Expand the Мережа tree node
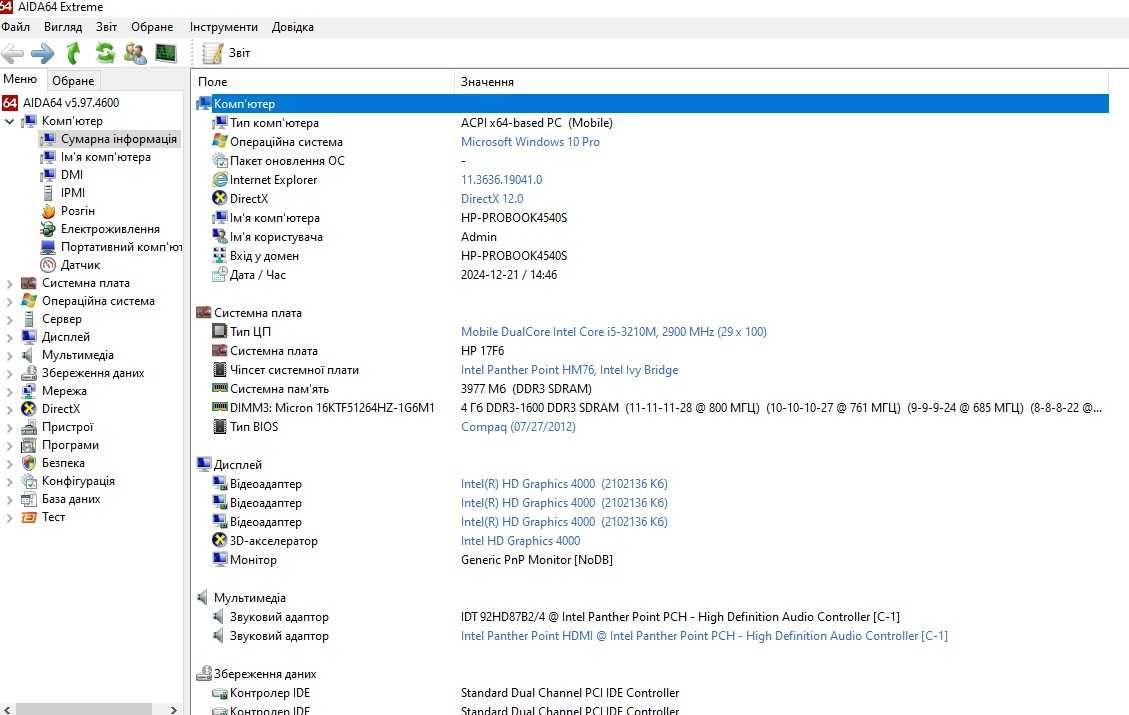 coord(9,392)
